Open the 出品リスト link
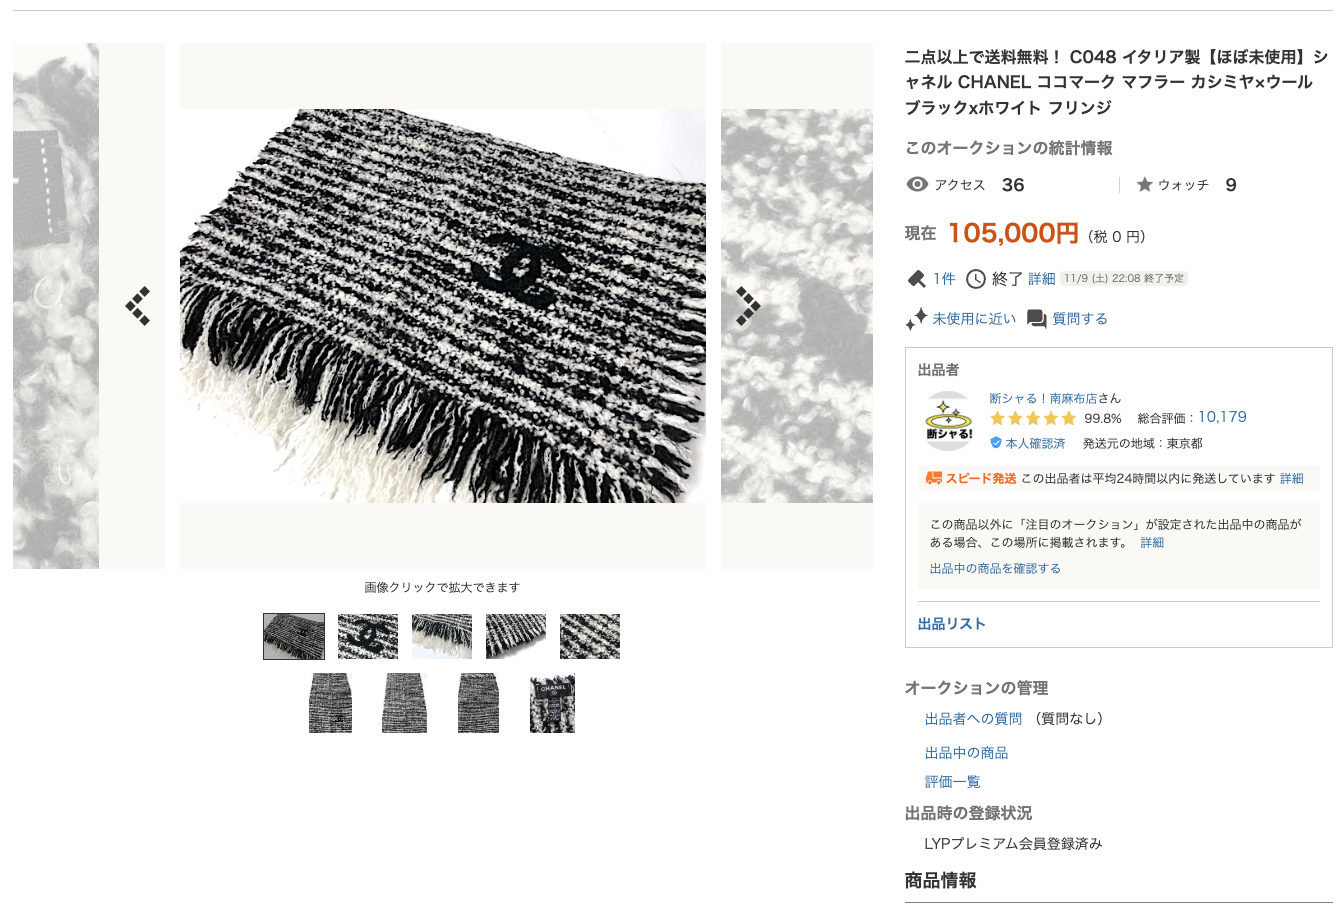The image size is (1341, 908). pos(952,623)
